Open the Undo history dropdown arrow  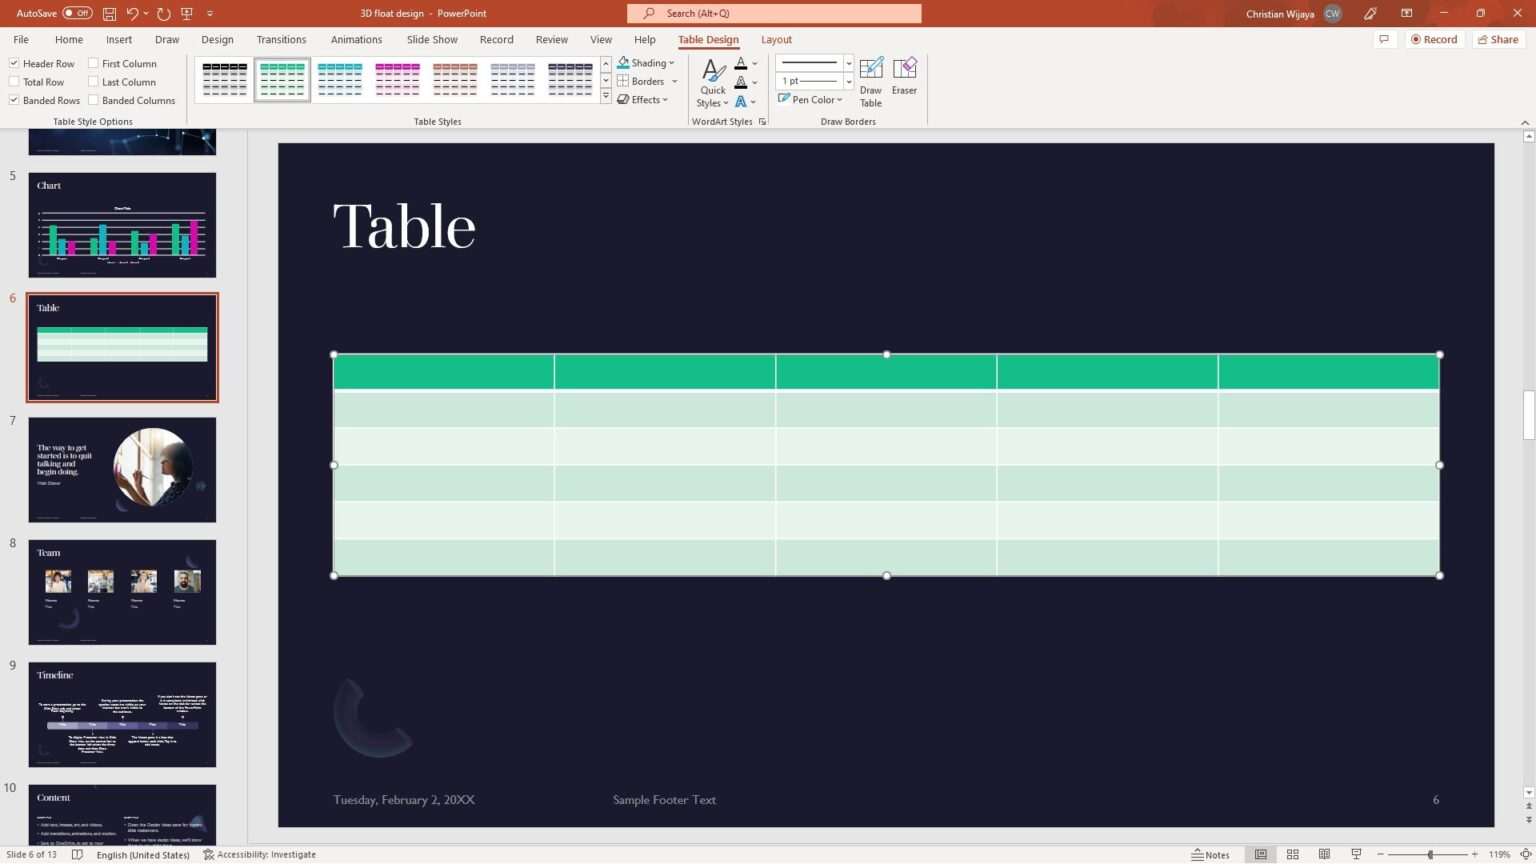tap(146, 14)
